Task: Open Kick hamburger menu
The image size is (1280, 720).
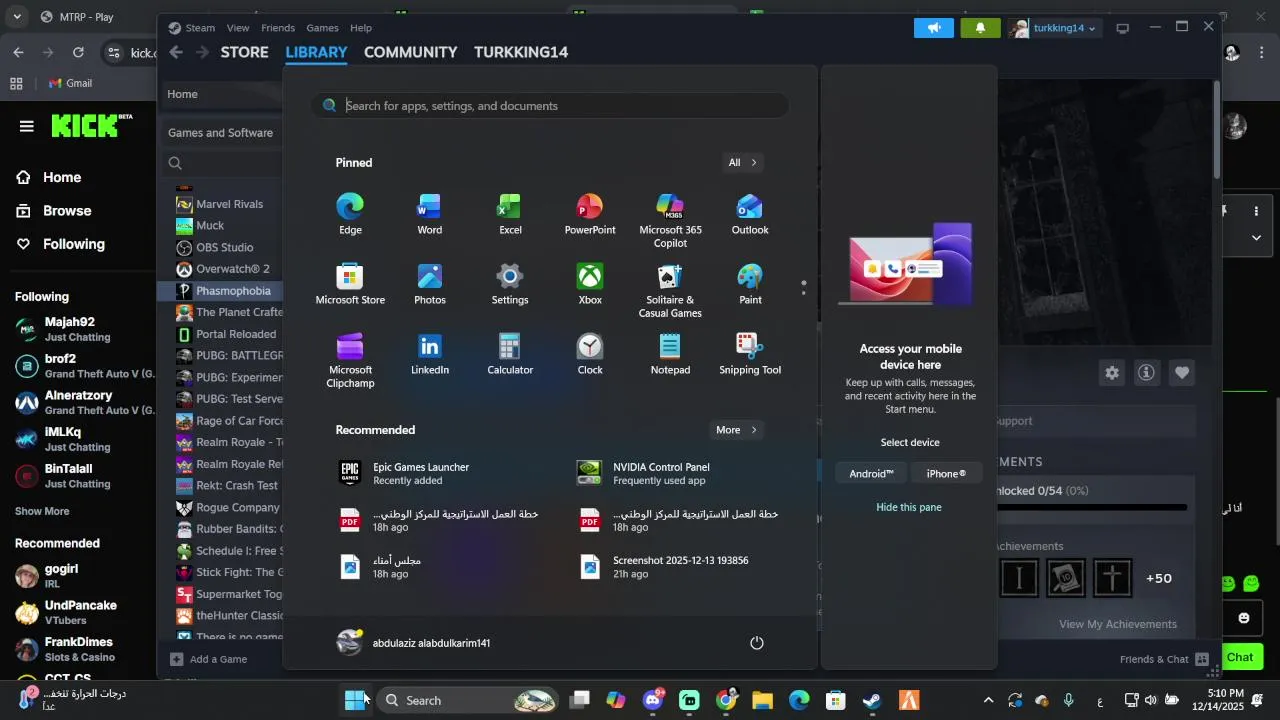Action: (26, 126)
